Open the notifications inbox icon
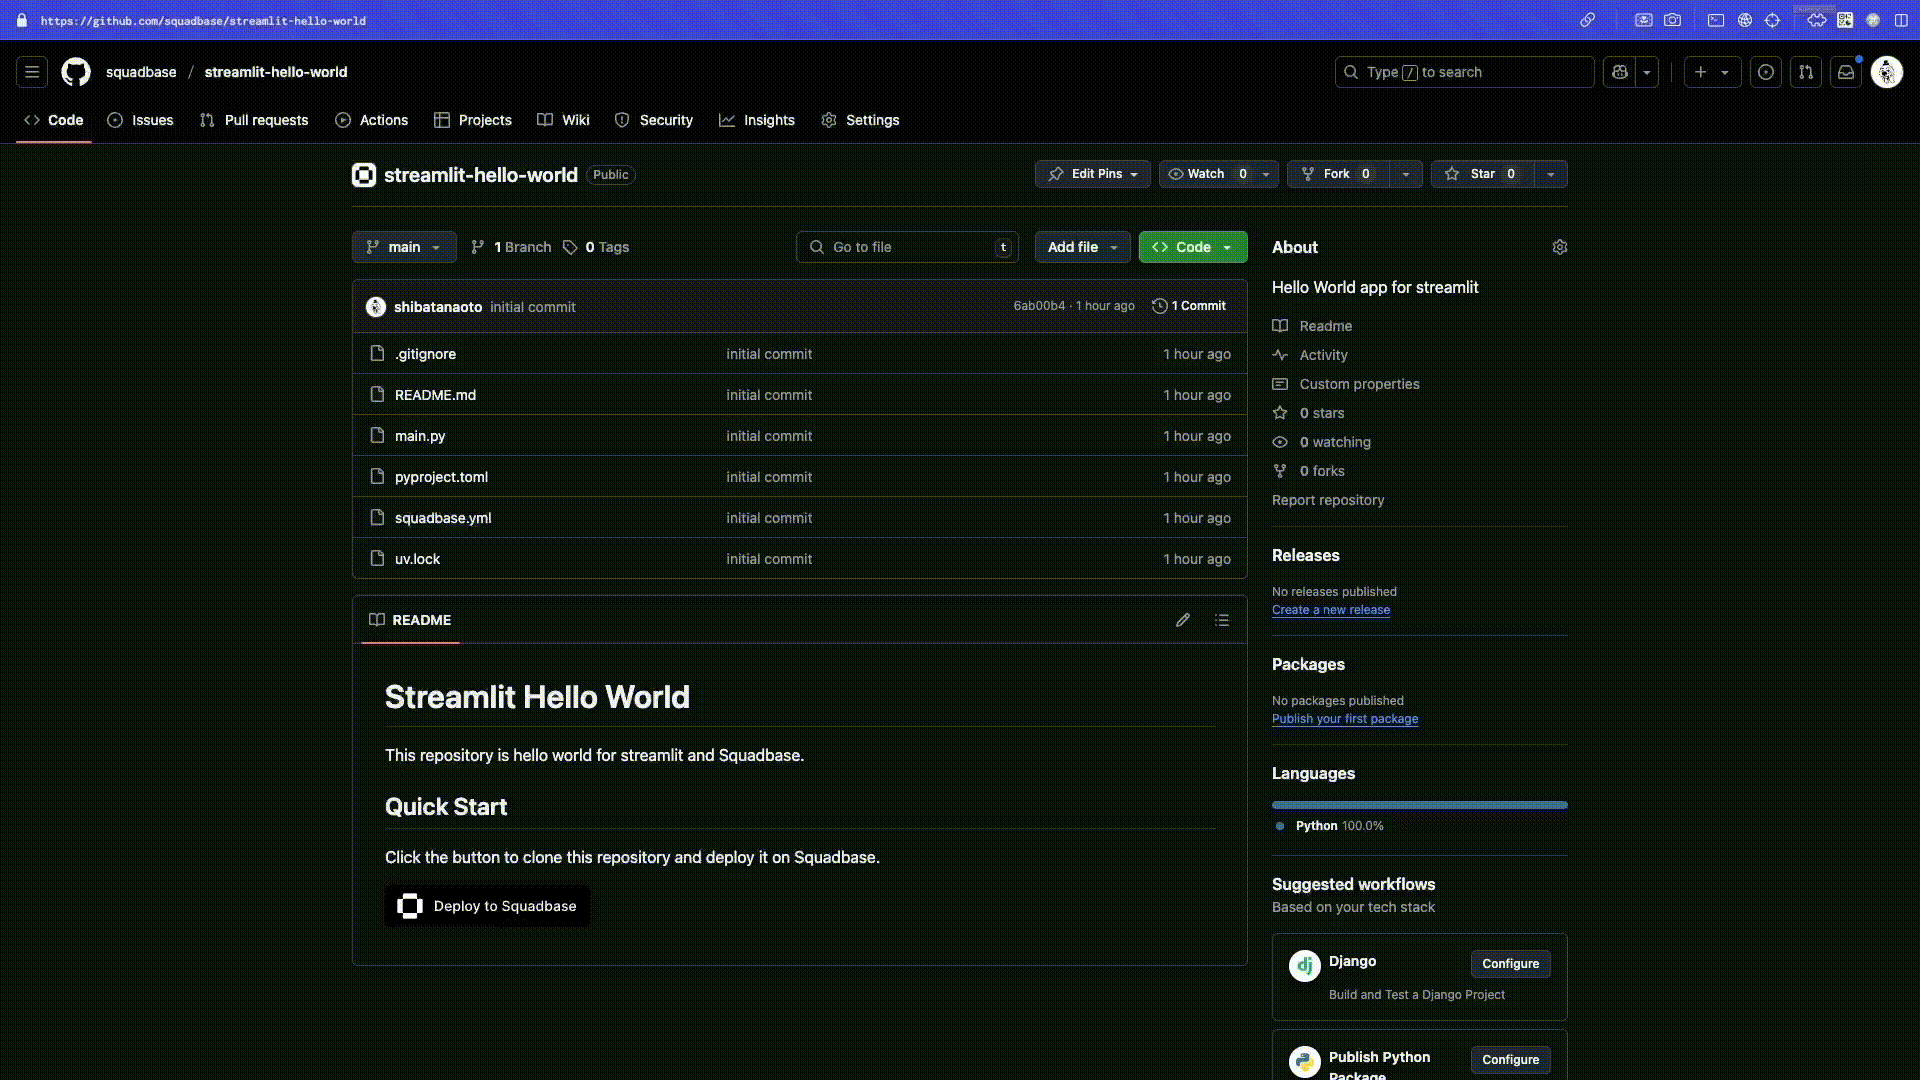The image size is (1920, 1080). pyautogui.click(x=1846, y=72)
